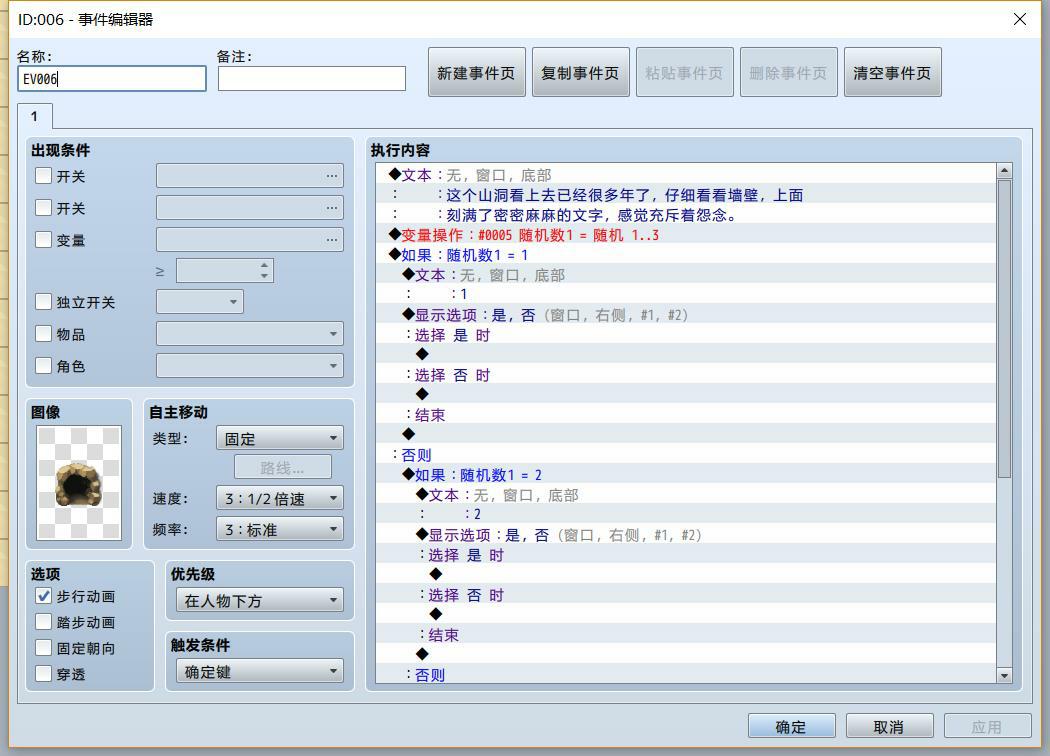
Task: Expand the 频率 dropdown
Action: (x=280, y=529)
